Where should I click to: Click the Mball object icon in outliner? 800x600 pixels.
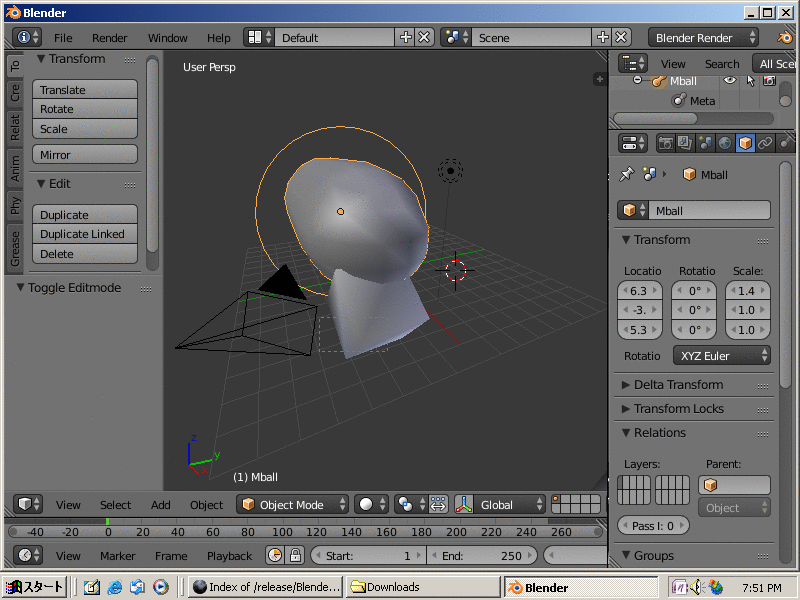click(659, 81)
